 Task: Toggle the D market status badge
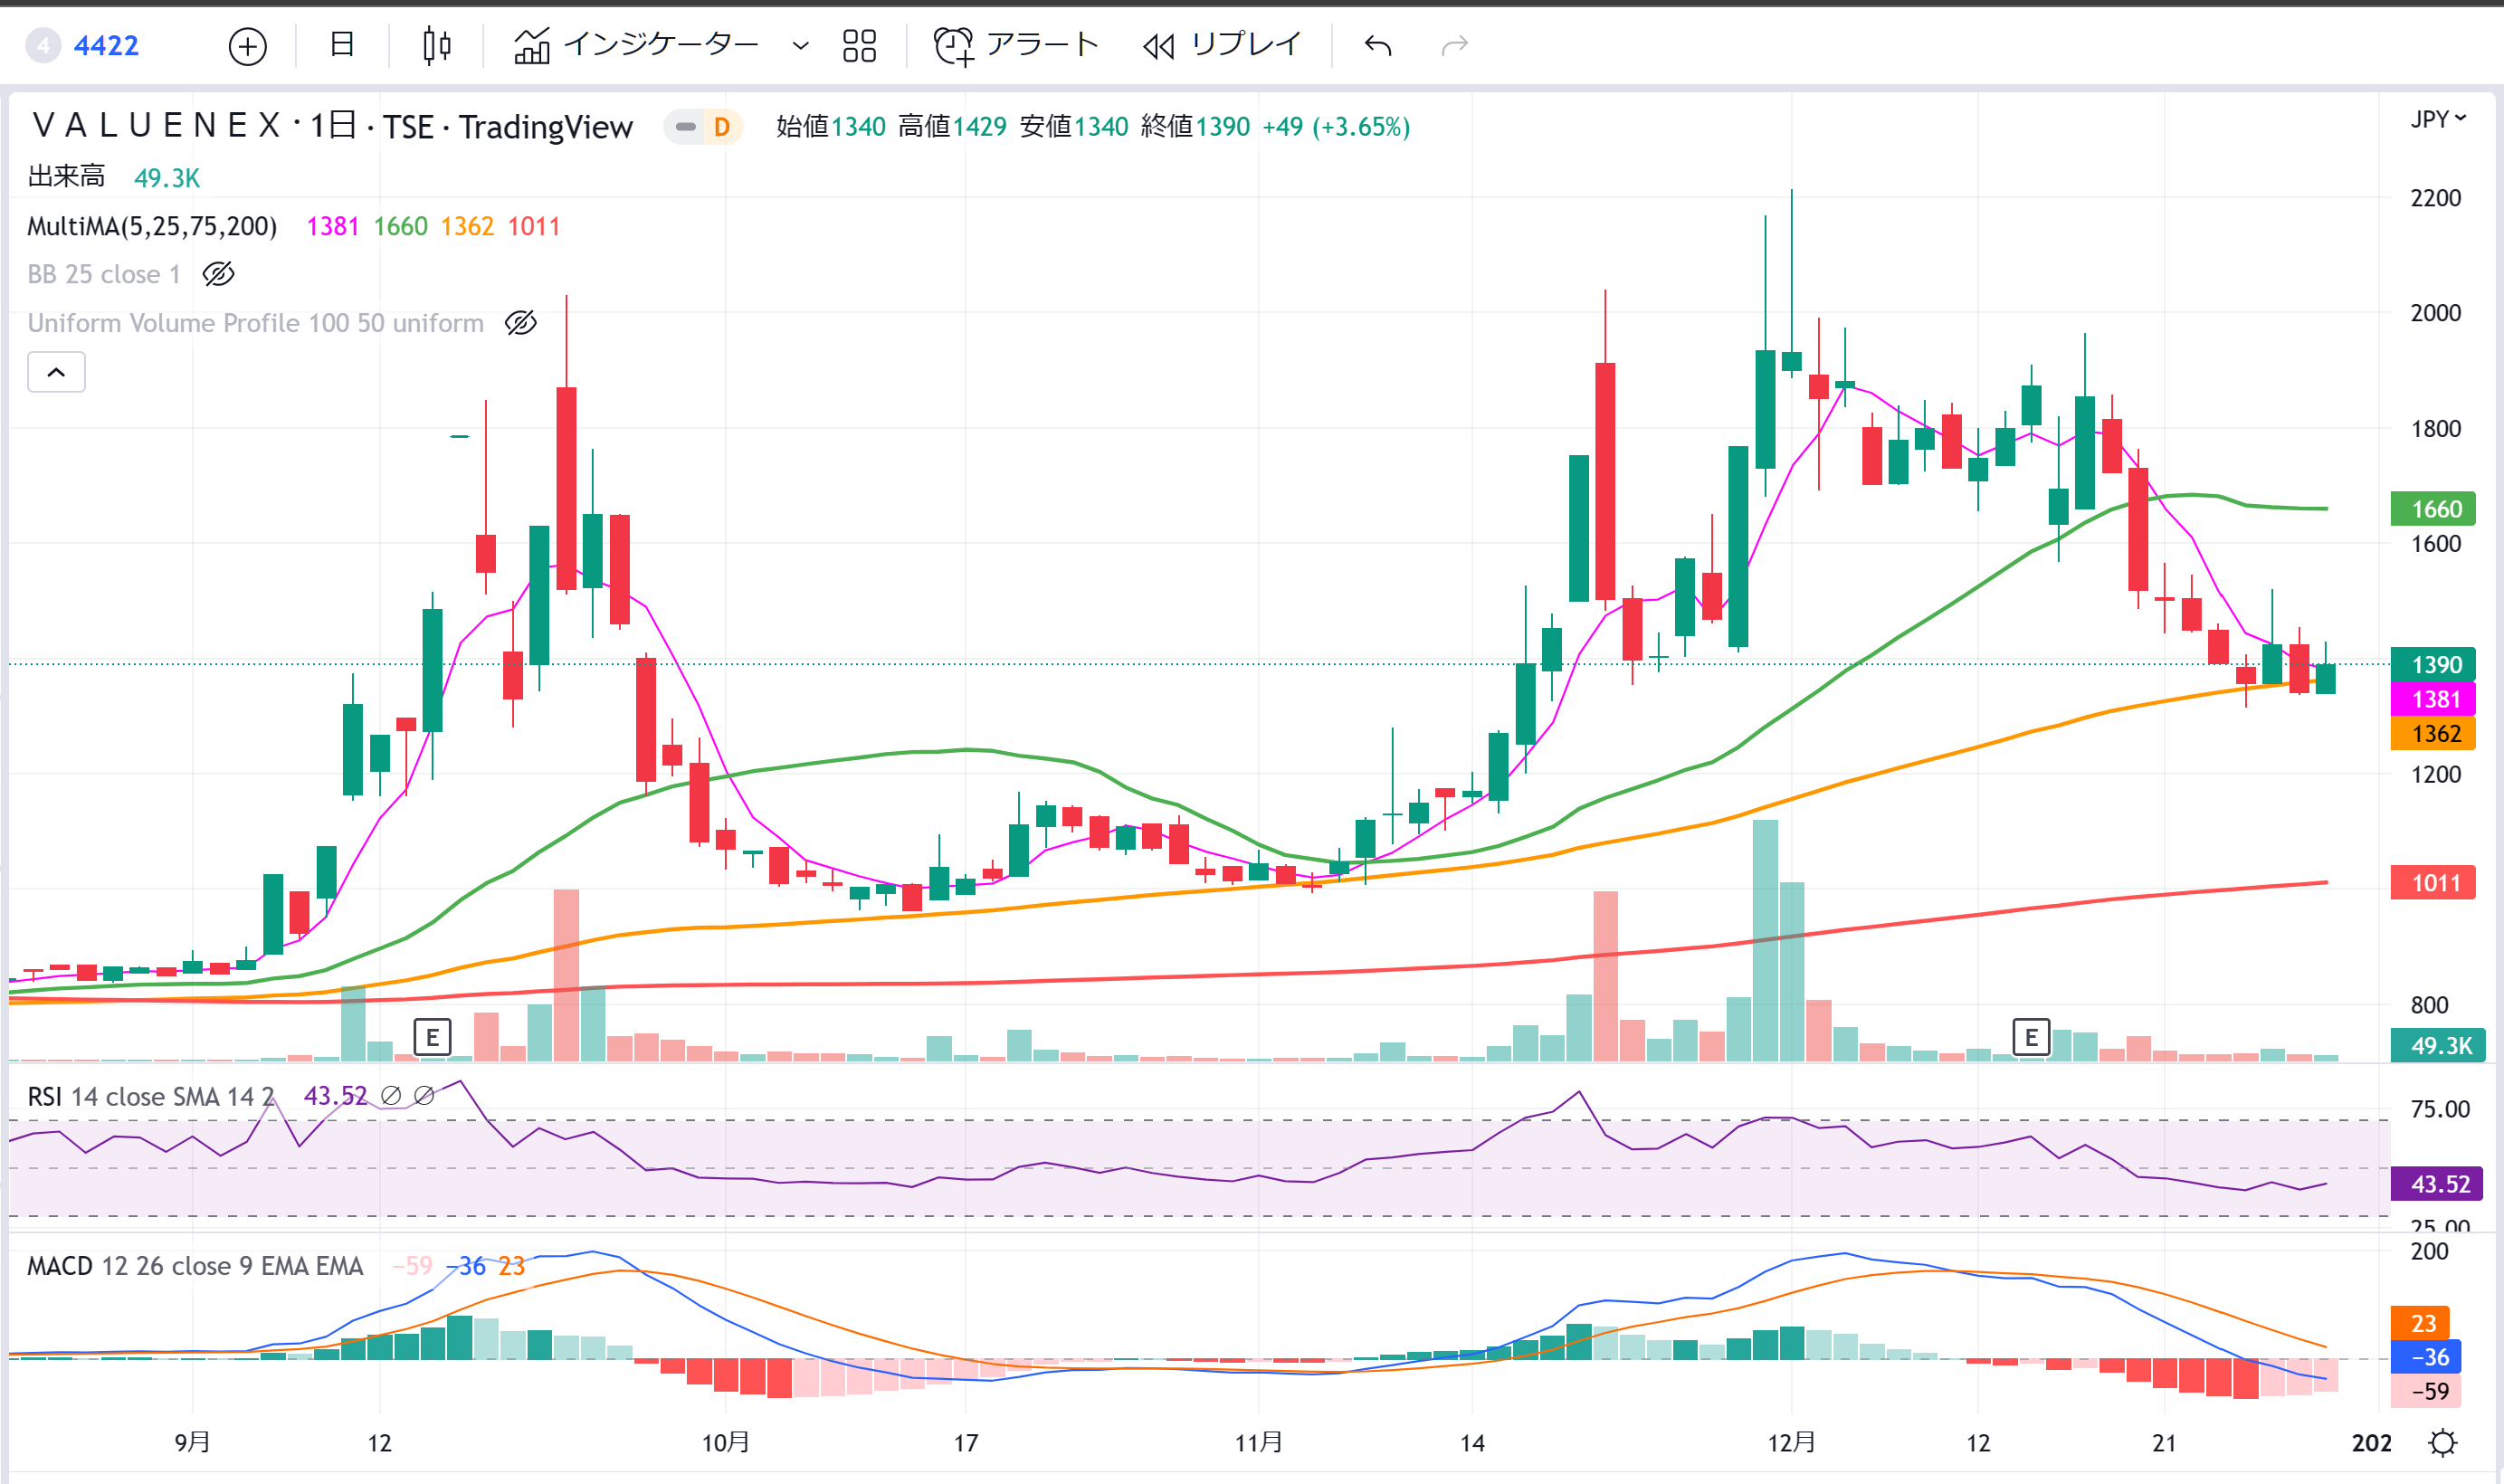(721, 127)
